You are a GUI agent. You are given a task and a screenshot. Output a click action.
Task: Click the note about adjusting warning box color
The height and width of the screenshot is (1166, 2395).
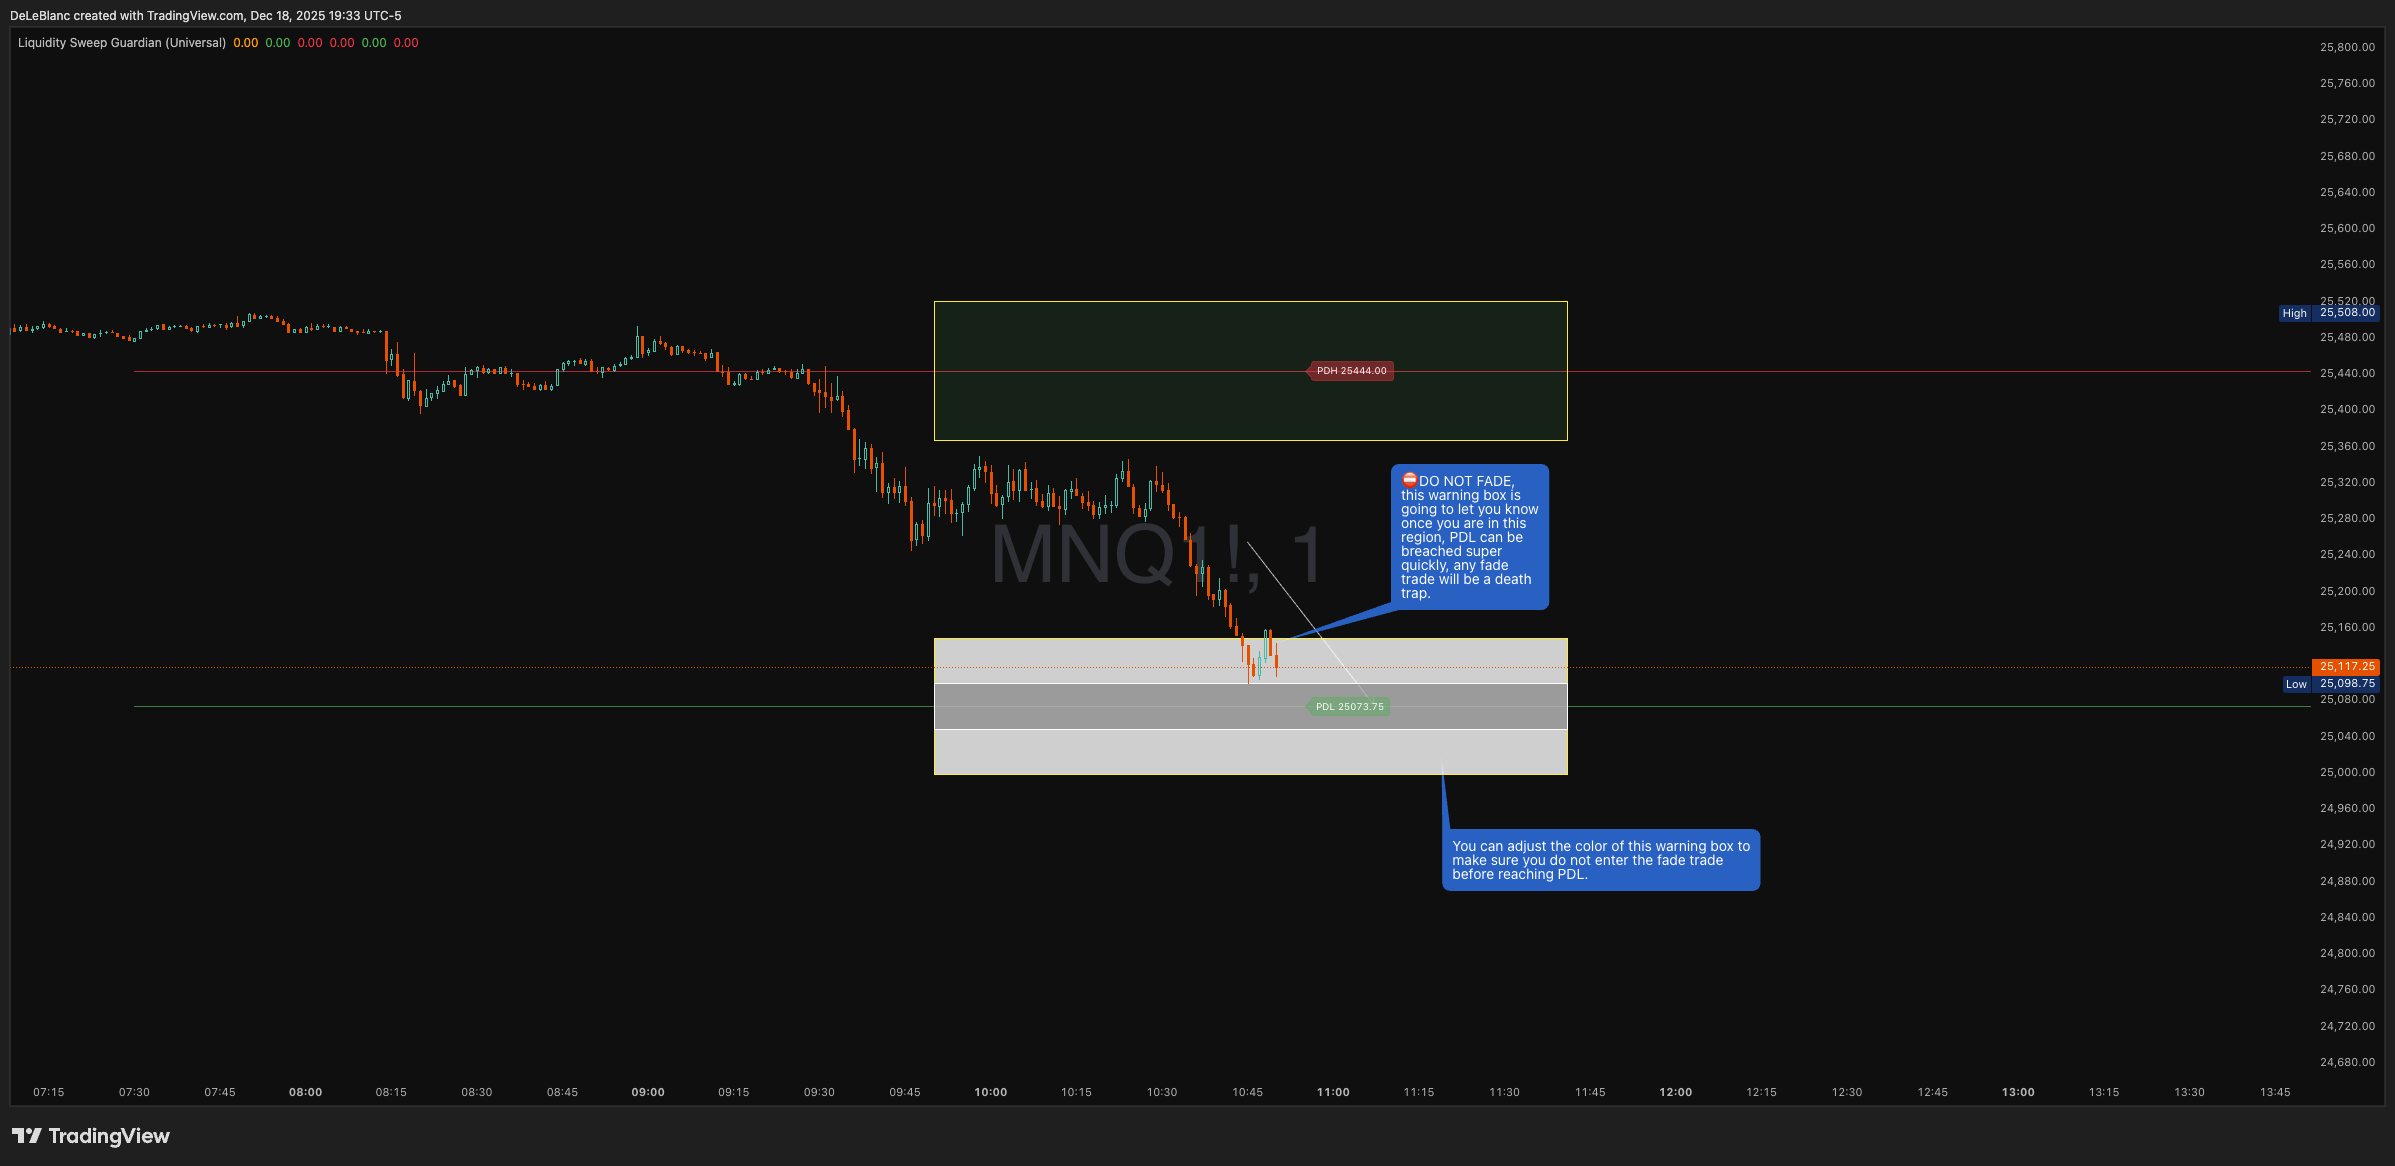tap(1600, 860)
